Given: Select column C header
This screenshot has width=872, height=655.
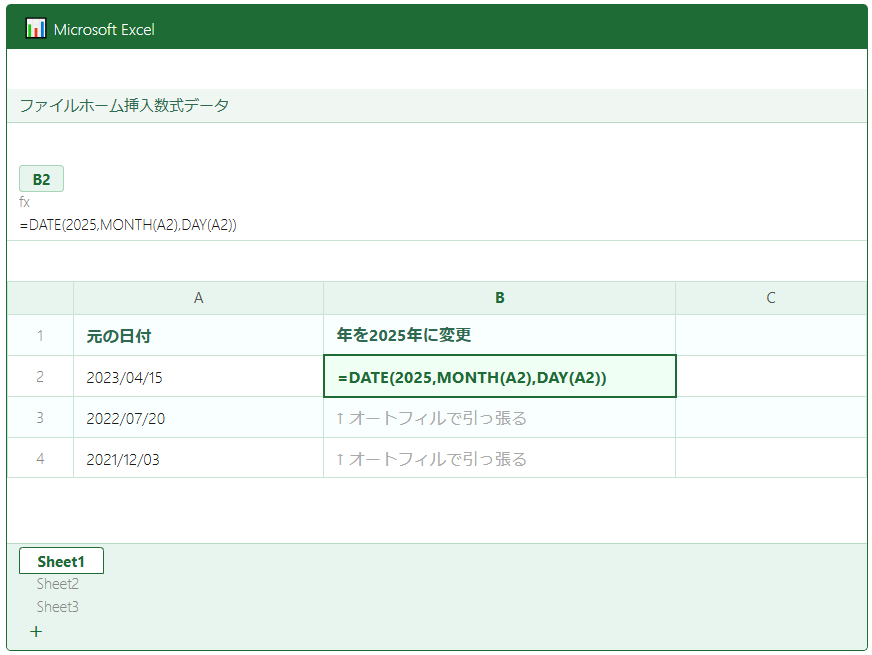Looking at the screenshot, I should (x=770, y=298).
